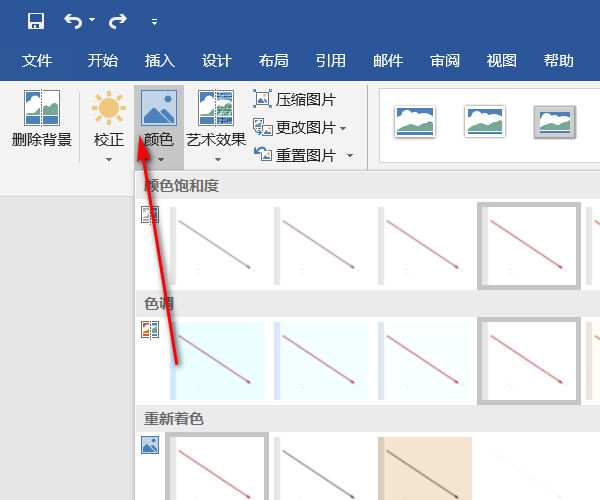
Task: Select the gray-framed third picture style
Action: 555,122
